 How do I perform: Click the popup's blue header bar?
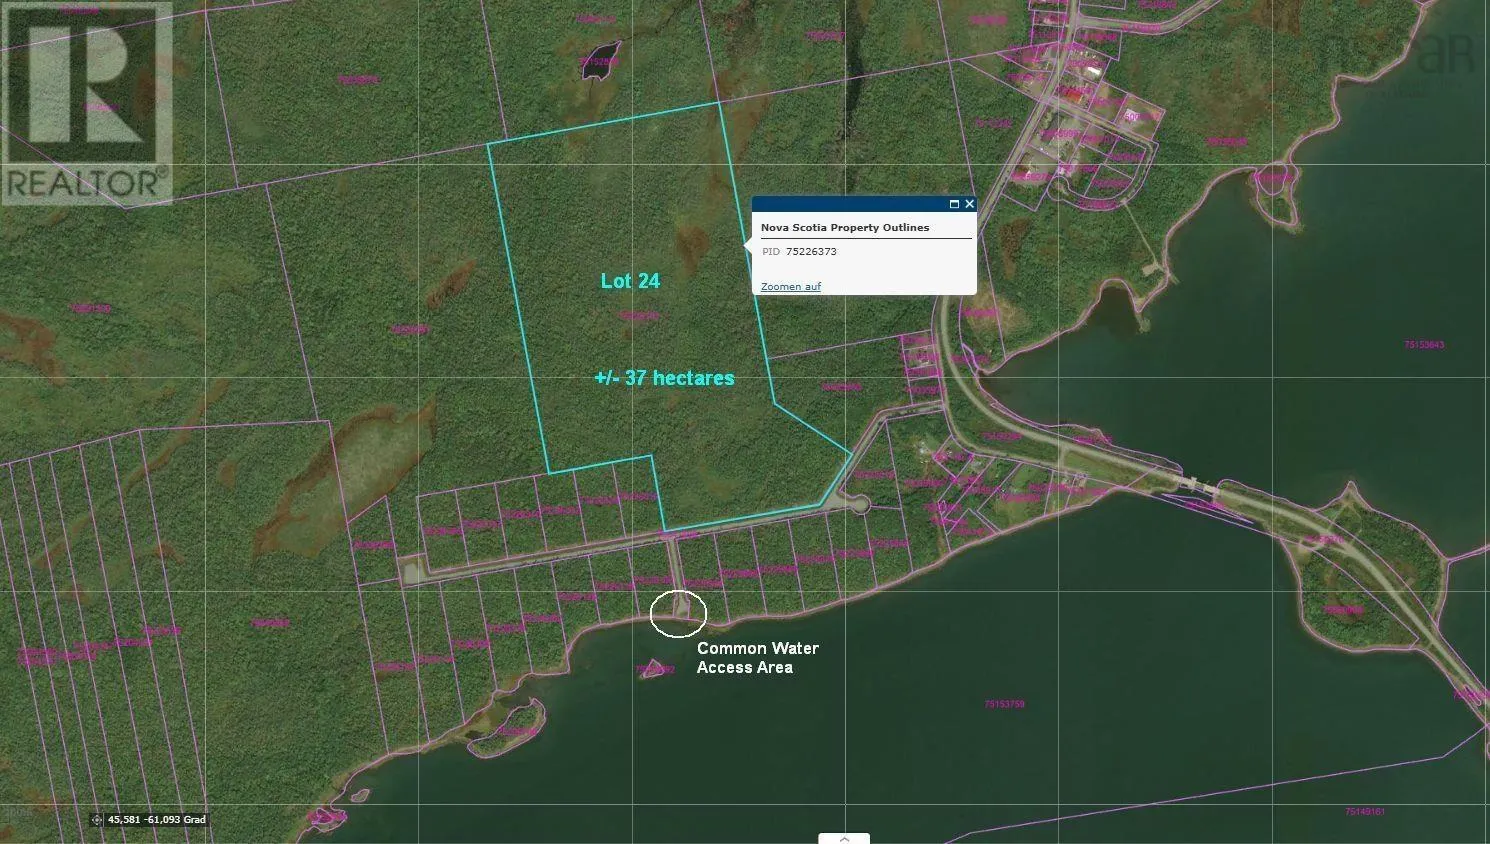pyautogui.click(x=850, y=204)
